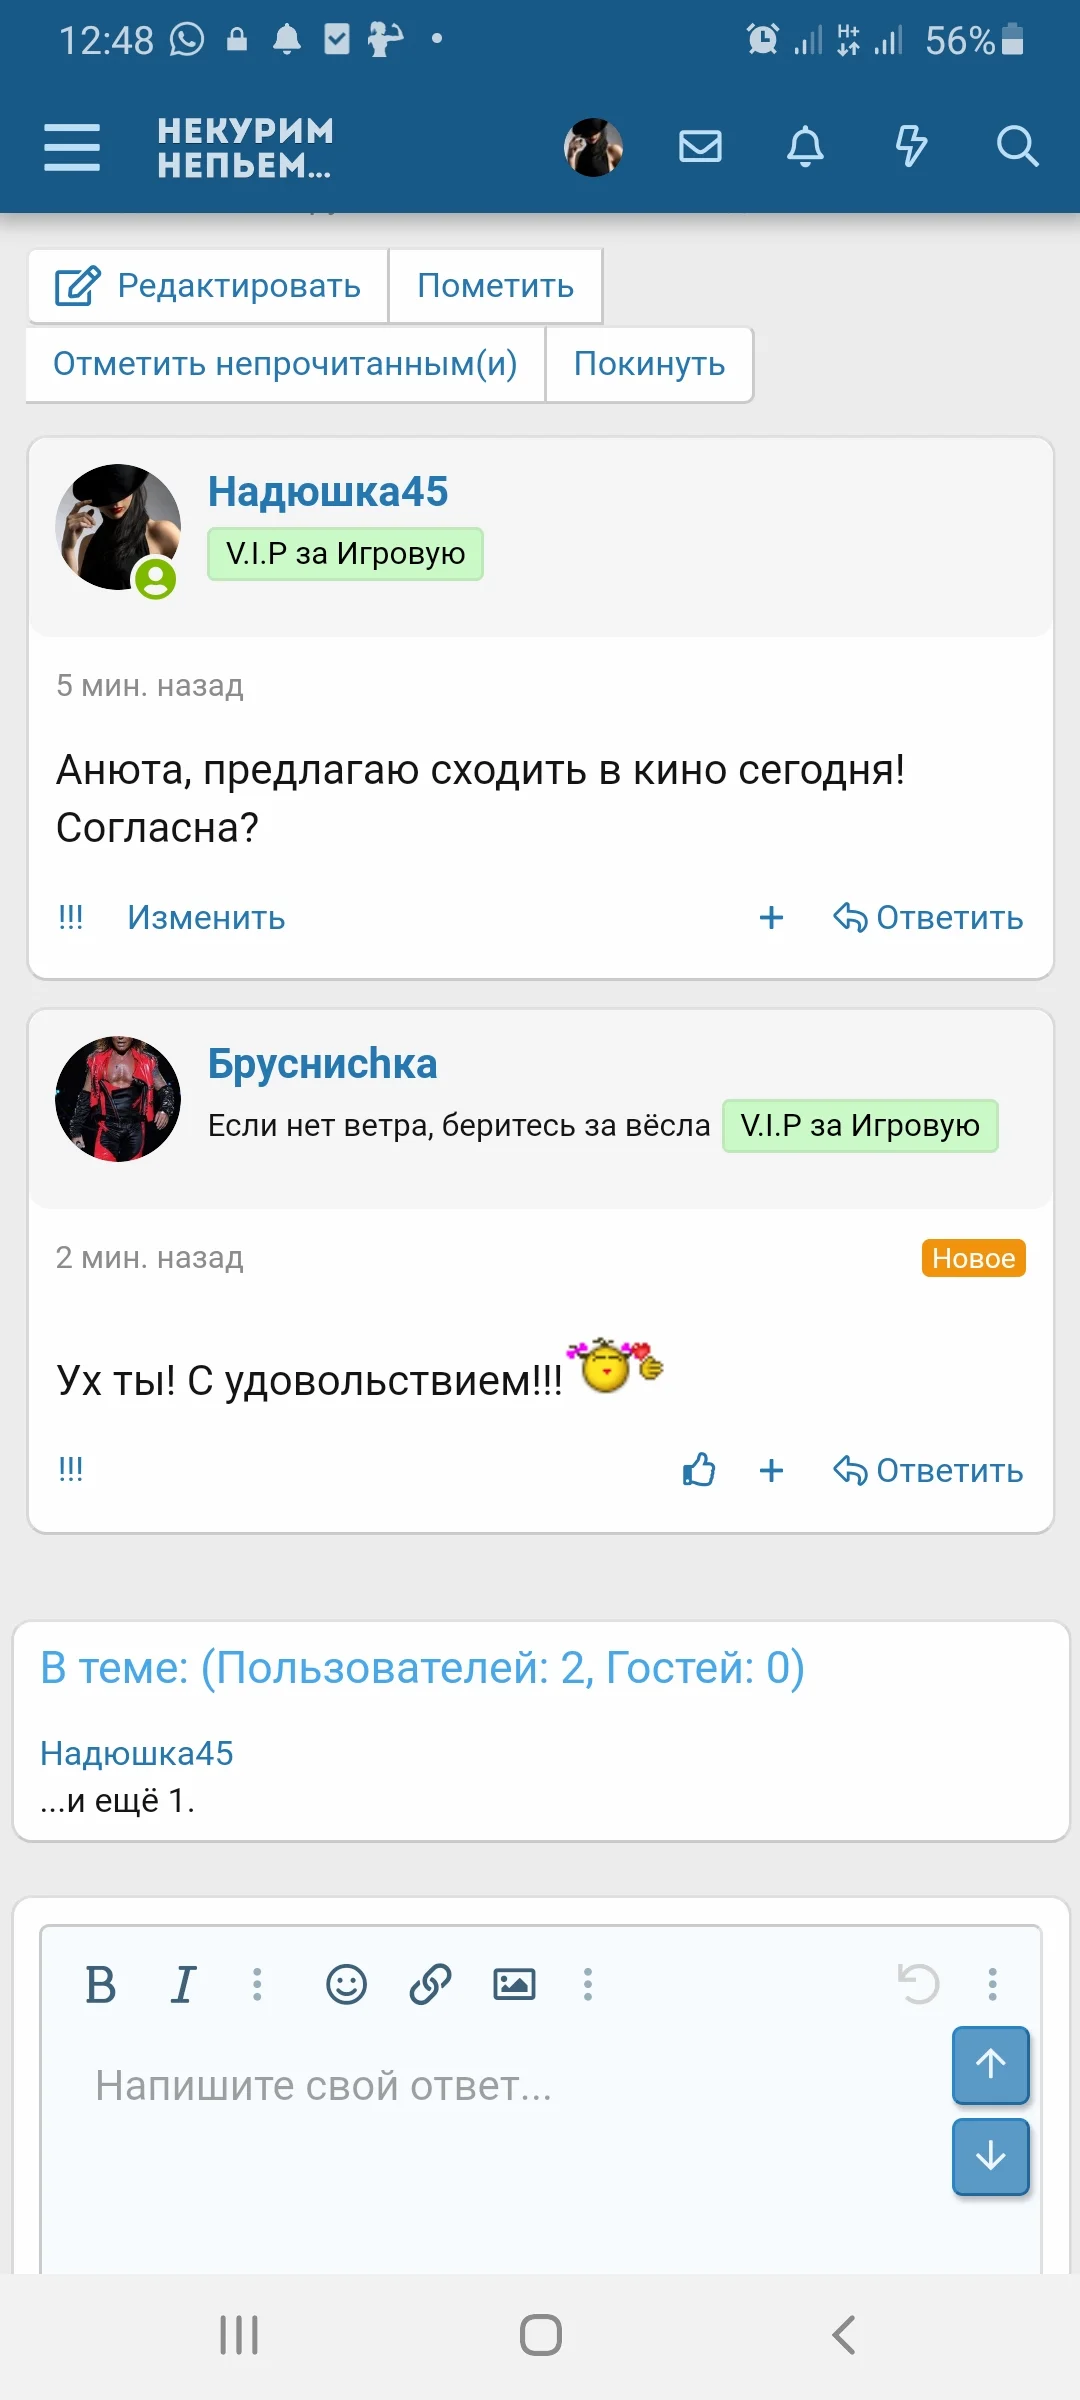This screenshot has width=1080, height=2400.
Task: Expand more text formatting options
Action: pyautogui.click(x=257, y=1984)
